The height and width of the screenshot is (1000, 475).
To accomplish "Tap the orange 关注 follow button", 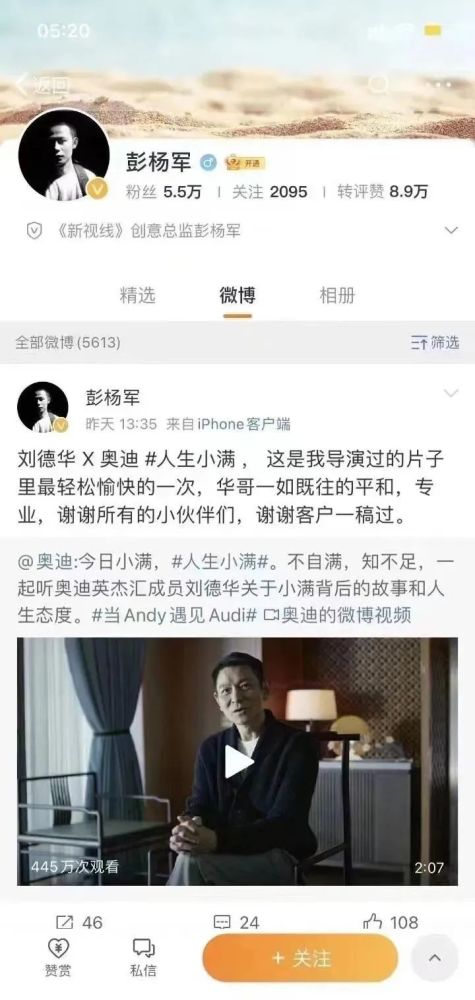I will (300, 957).
